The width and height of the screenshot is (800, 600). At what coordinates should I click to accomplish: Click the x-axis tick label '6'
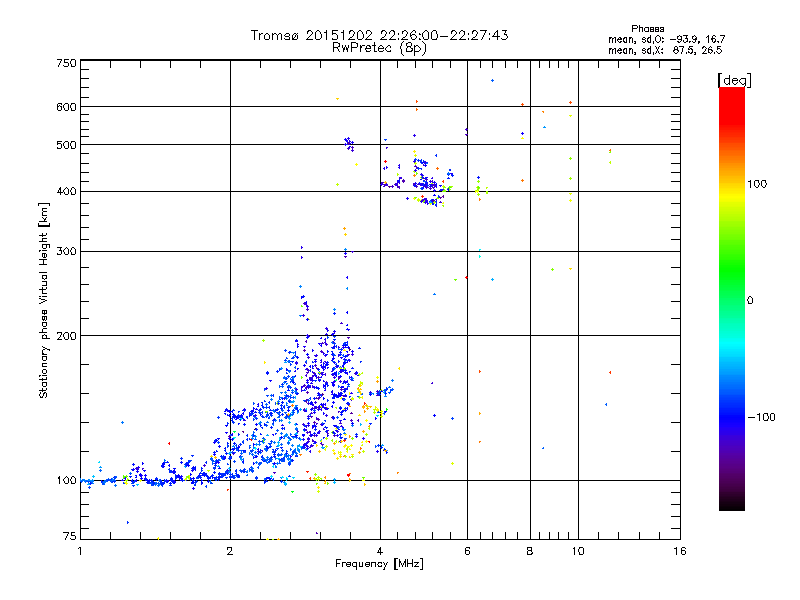(467, 551)
